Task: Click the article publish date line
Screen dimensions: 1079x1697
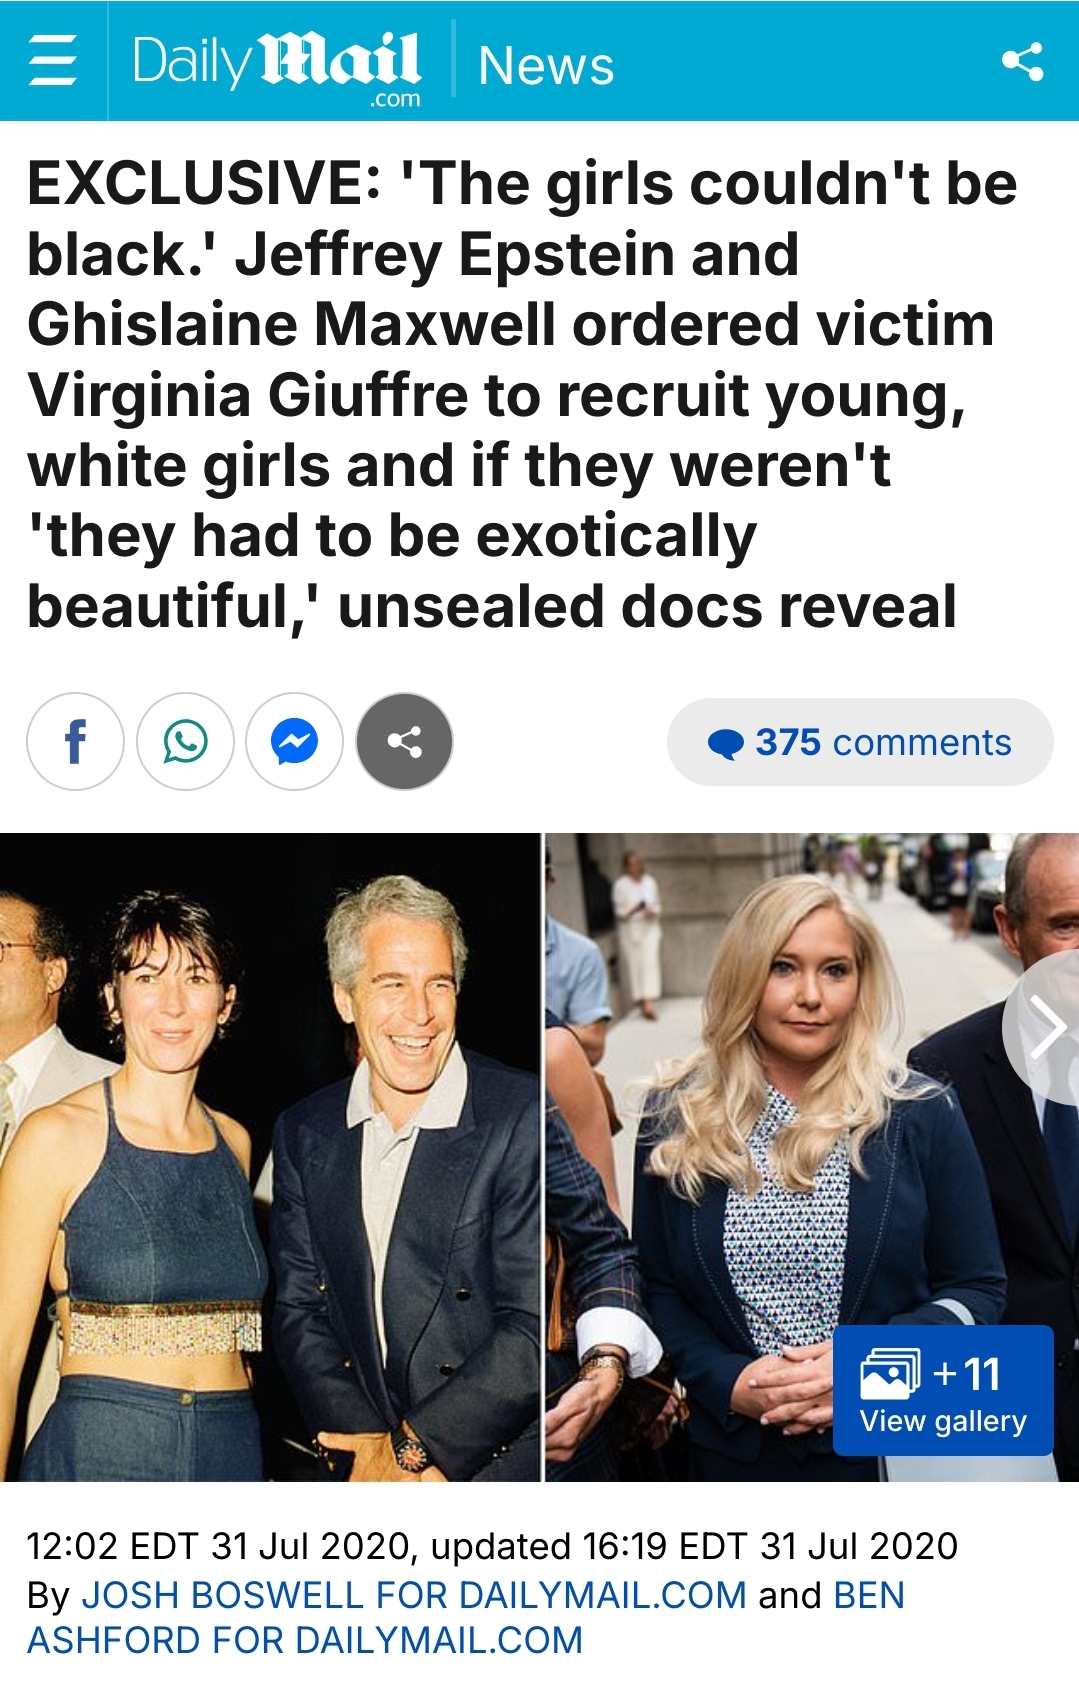Action: [492, 1546]
